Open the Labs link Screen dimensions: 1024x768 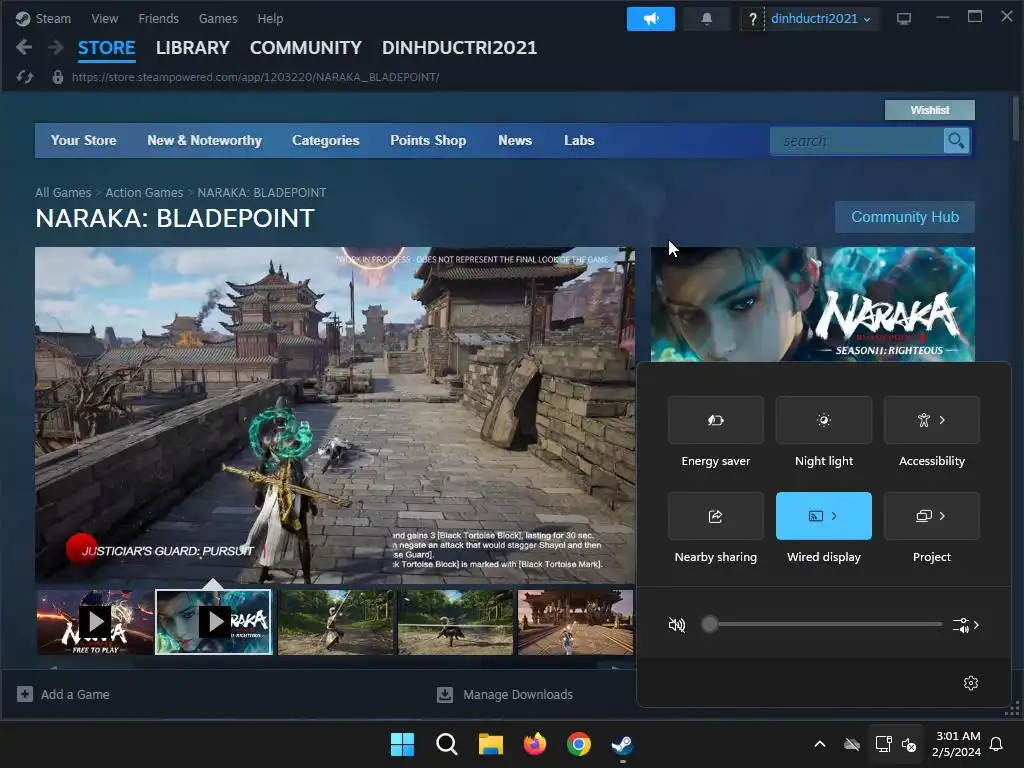click(x=579, y=140)
